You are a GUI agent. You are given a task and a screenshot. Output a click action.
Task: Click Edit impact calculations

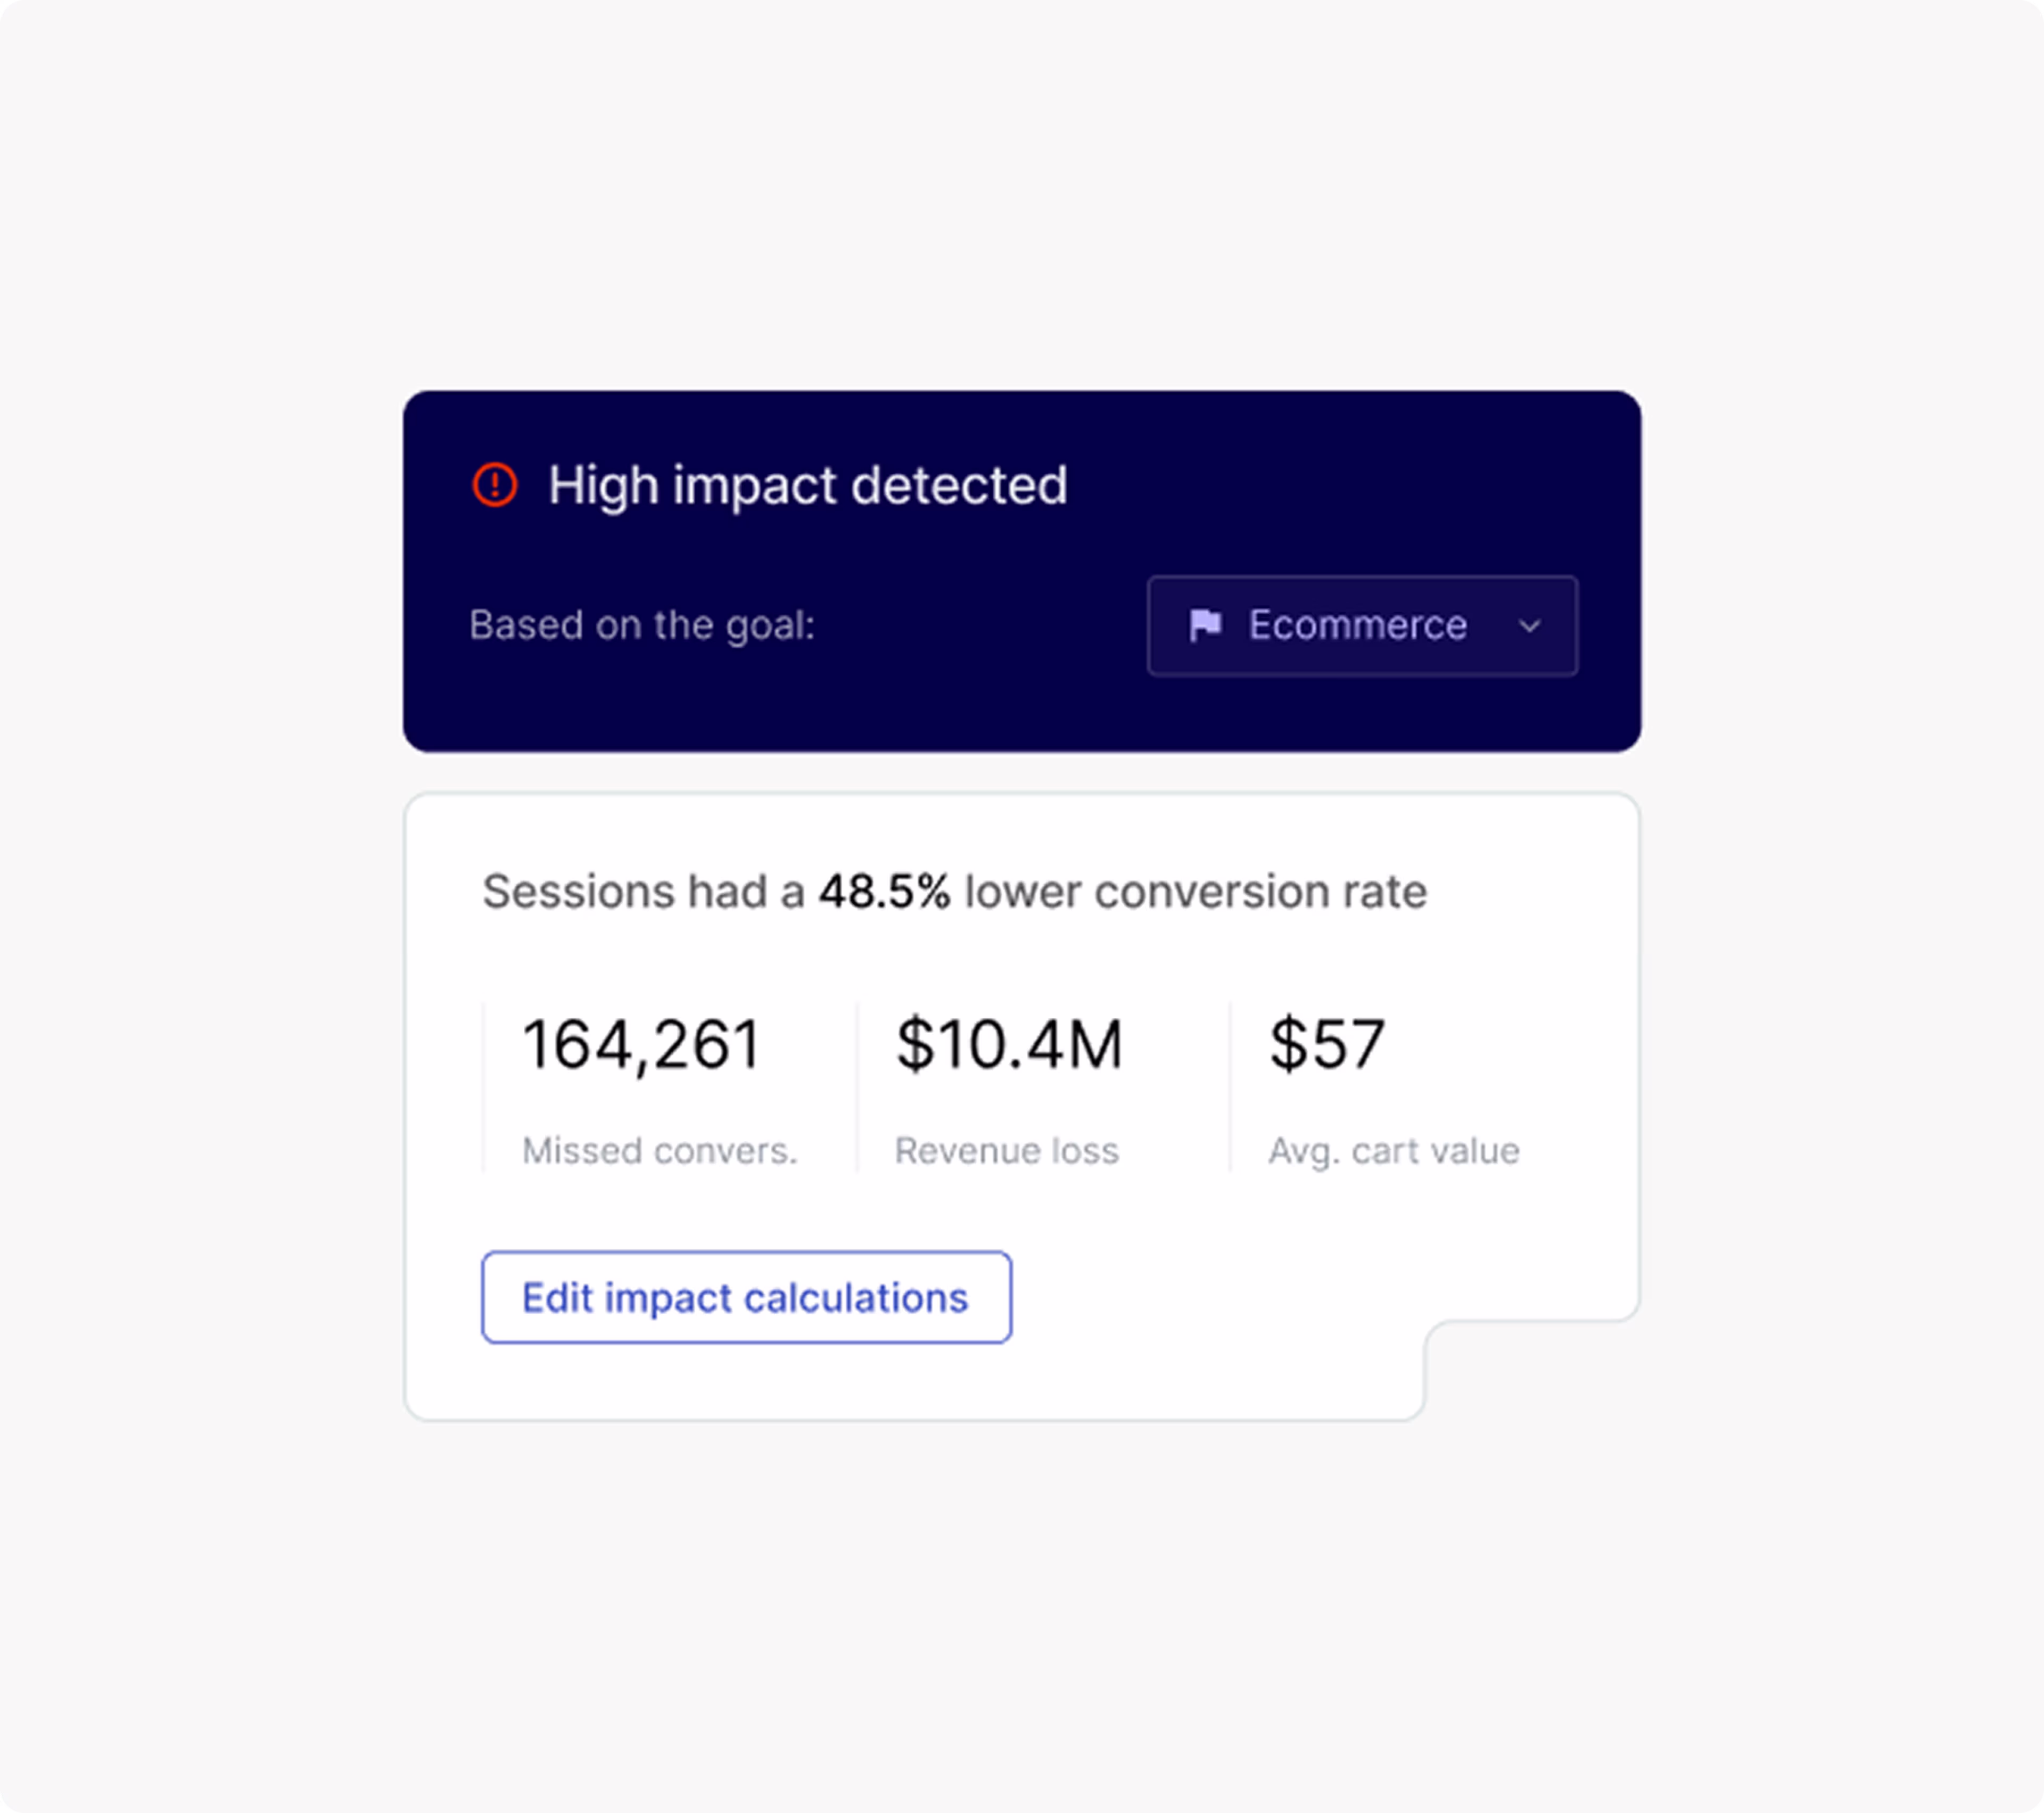(x=746, y=1297)
